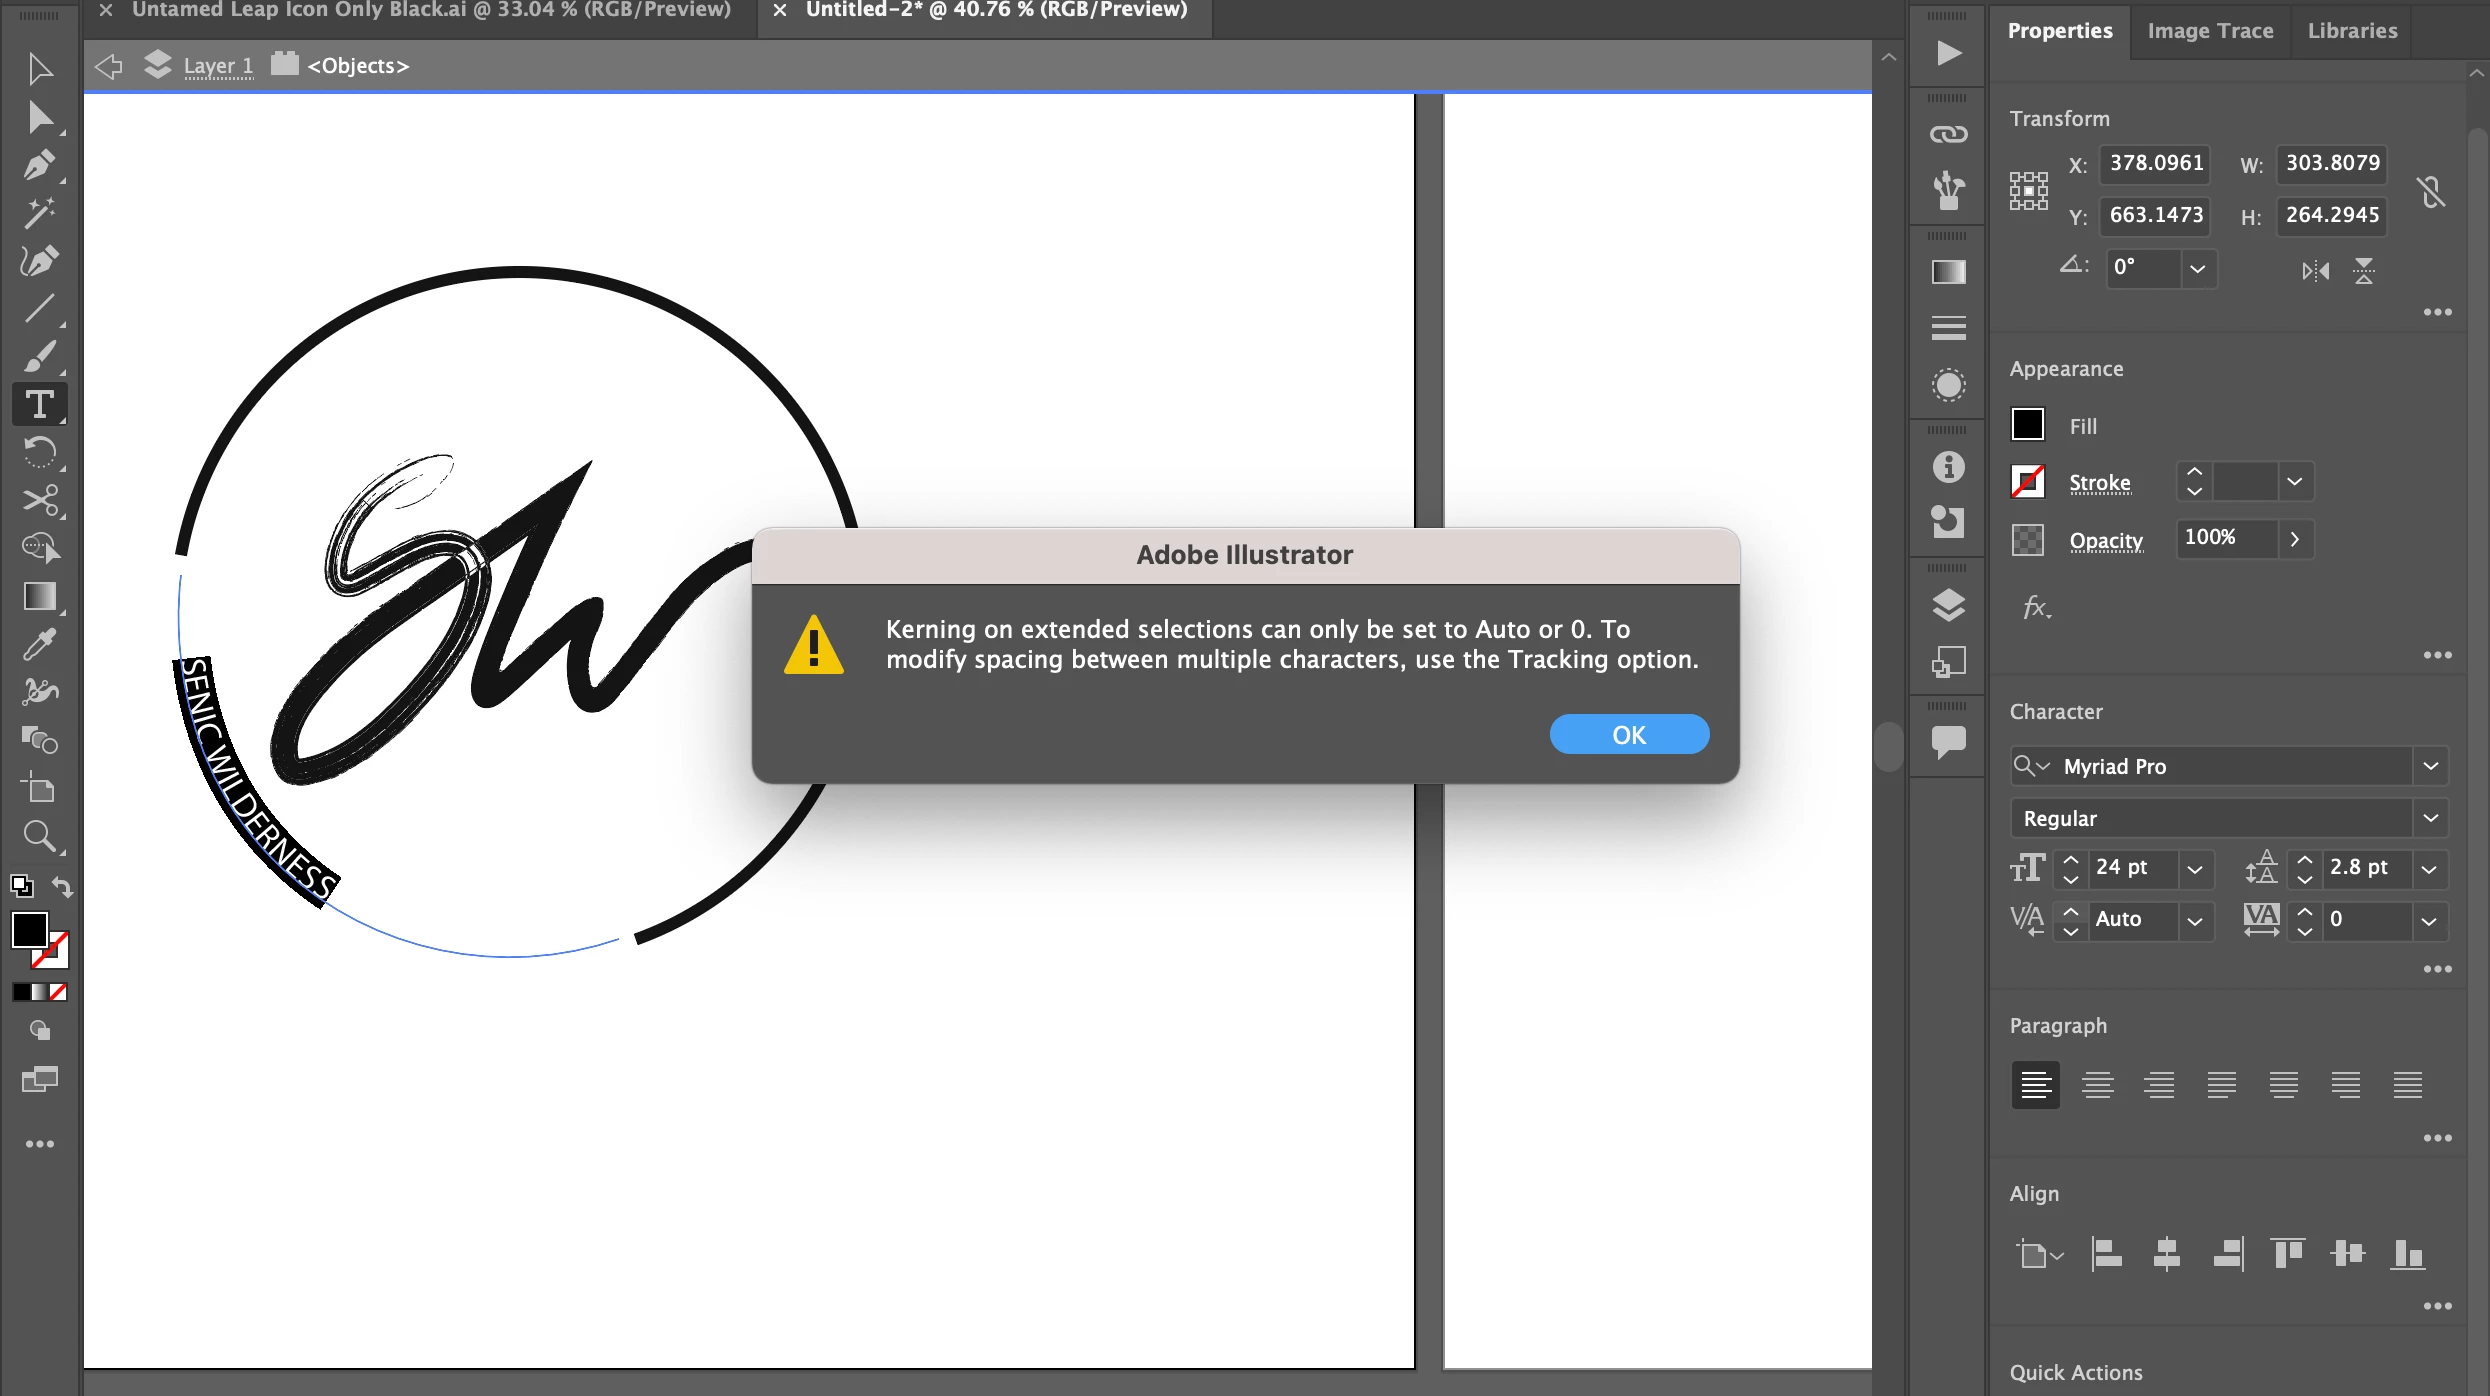Select the Eyedropper tool
The height and width of the screenshot is (1396, 2490).
pyautogui.click(x=40, y=645)
